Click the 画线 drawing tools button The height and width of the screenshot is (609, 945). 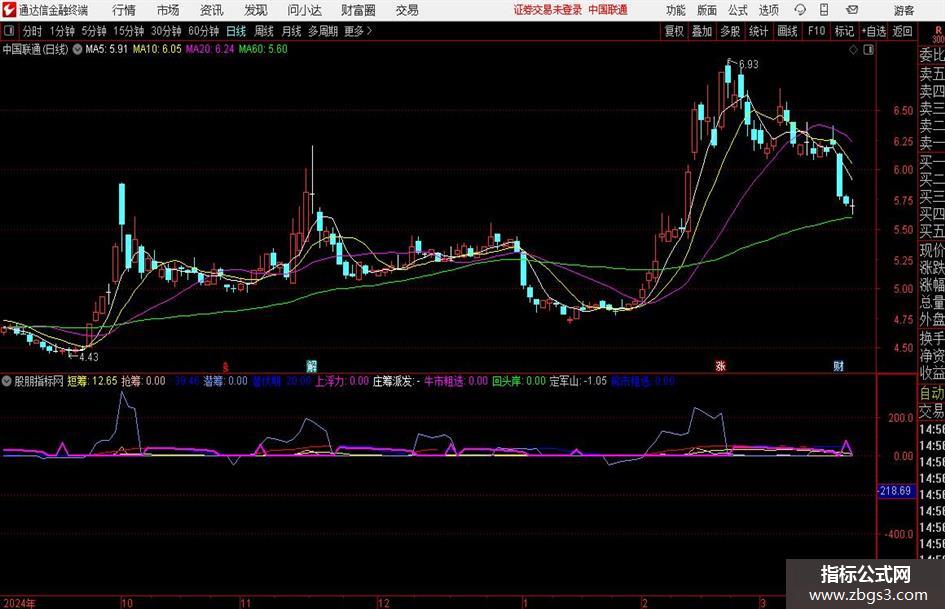point(787,31)
